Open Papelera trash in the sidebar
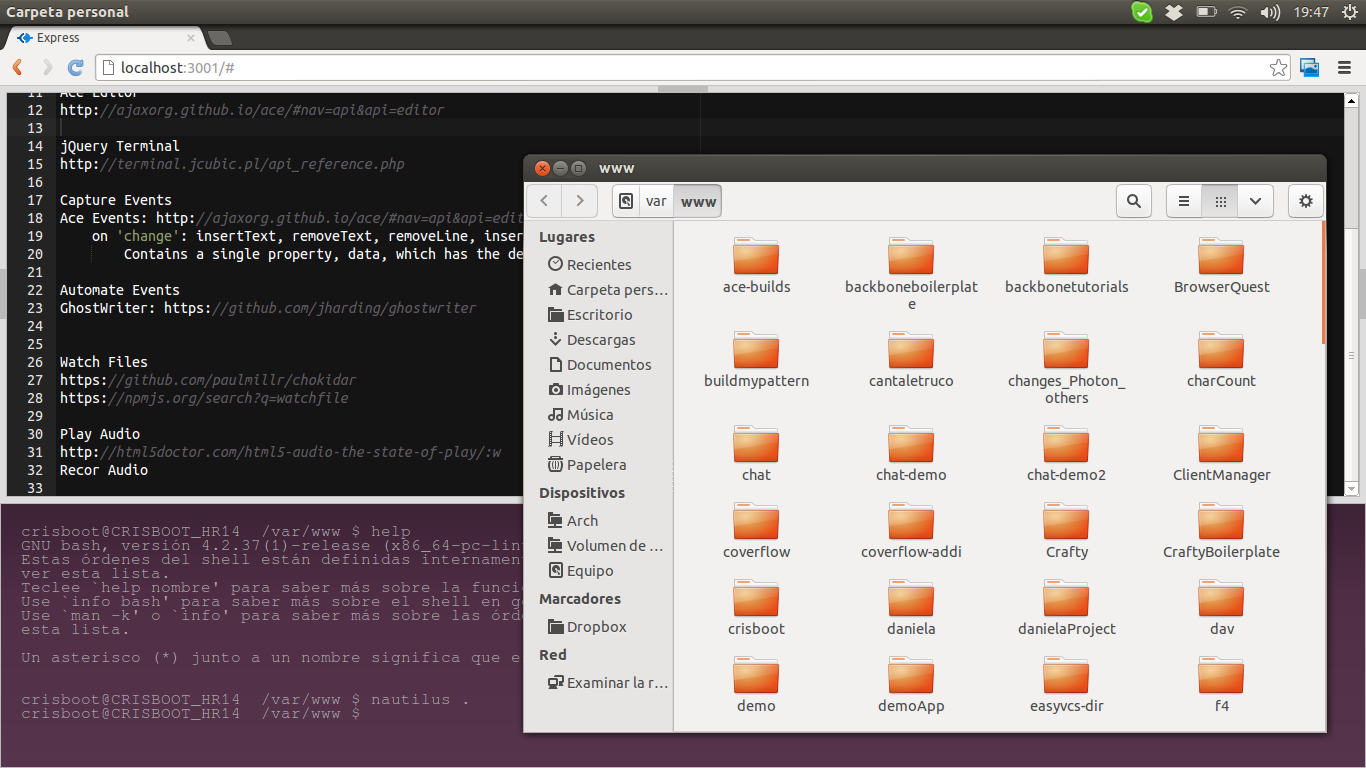 tap(596, 465)
